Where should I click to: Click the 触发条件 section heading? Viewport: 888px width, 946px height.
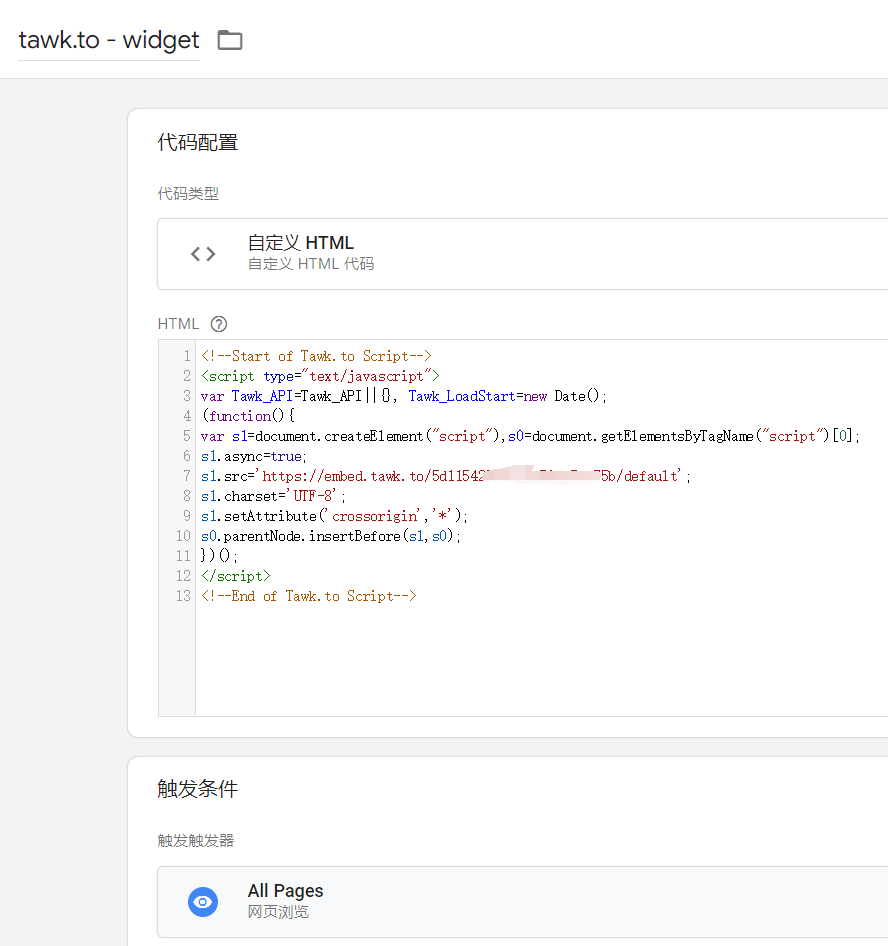198,789
